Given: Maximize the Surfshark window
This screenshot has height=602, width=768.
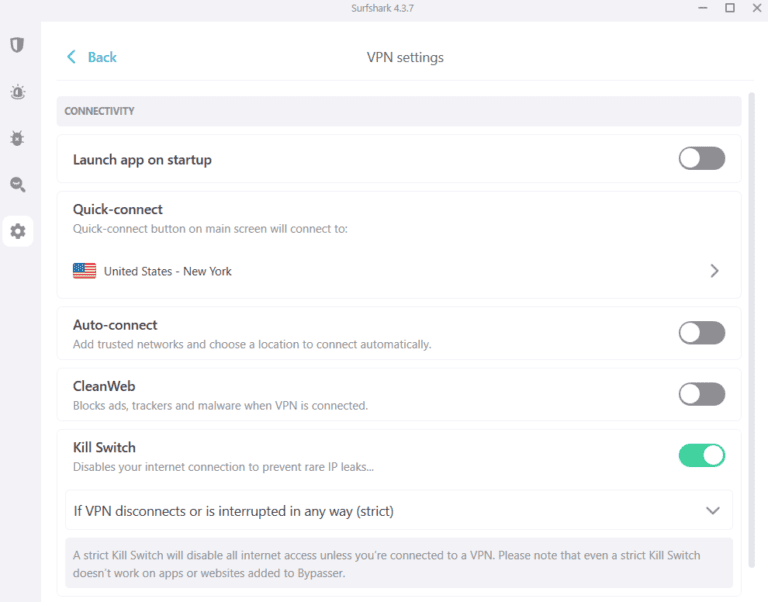Looking at the screenshot, I should [729, 8].
